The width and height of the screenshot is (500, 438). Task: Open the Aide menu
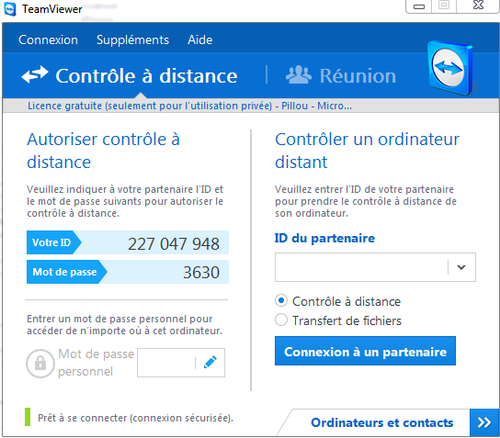pyautogui.click(x=200, y=40)
